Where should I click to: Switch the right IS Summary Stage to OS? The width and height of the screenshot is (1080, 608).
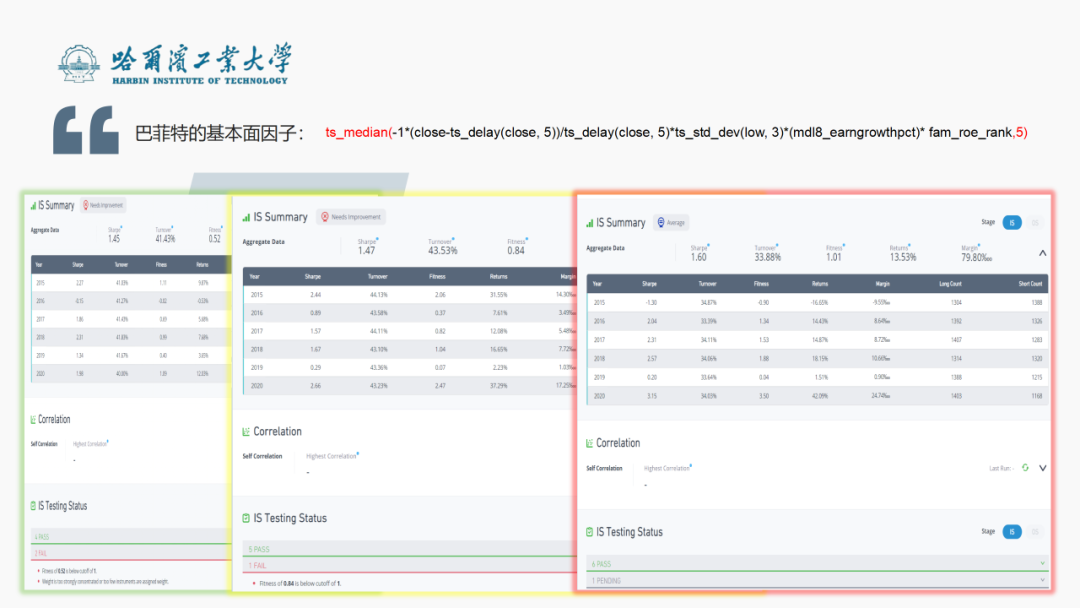1034,222
